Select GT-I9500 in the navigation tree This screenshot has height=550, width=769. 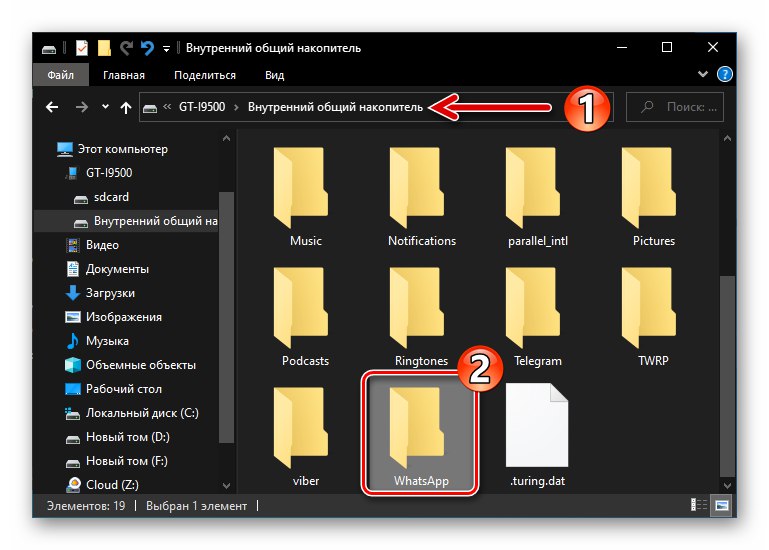100,173
